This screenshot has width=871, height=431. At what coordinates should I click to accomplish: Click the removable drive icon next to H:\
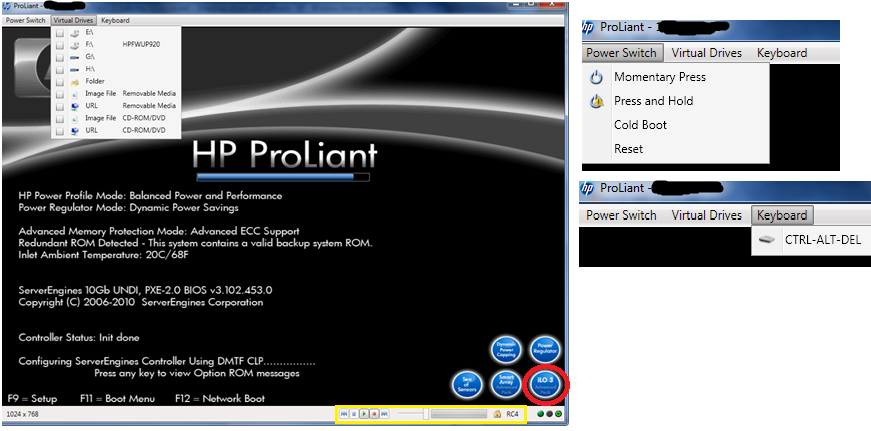tap(75, 69)
